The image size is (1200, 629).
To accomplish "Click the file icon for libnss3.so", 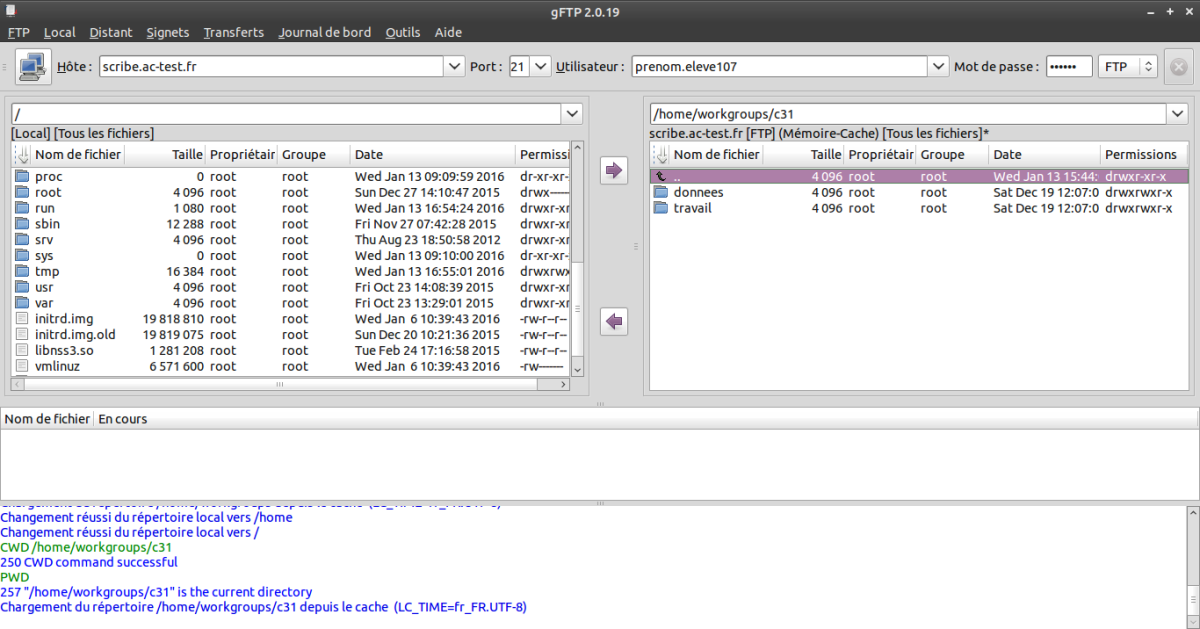I will (23, 351).
